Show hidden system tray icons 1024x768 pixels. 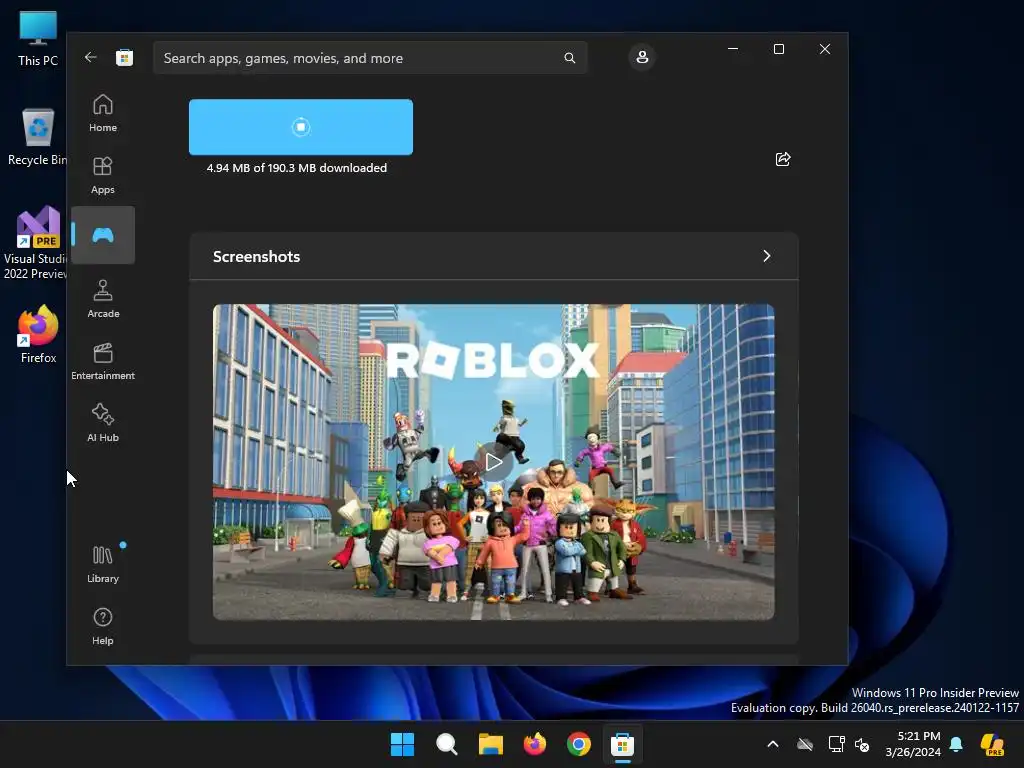point(773,744)
